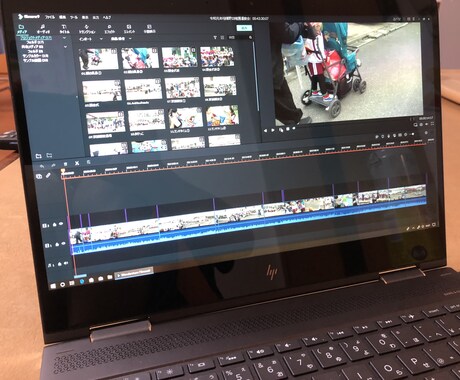Viewport: 460px width, 380px height.
Task: Open the Record dropdown next to Import
Action: click(x=121, y=39)
